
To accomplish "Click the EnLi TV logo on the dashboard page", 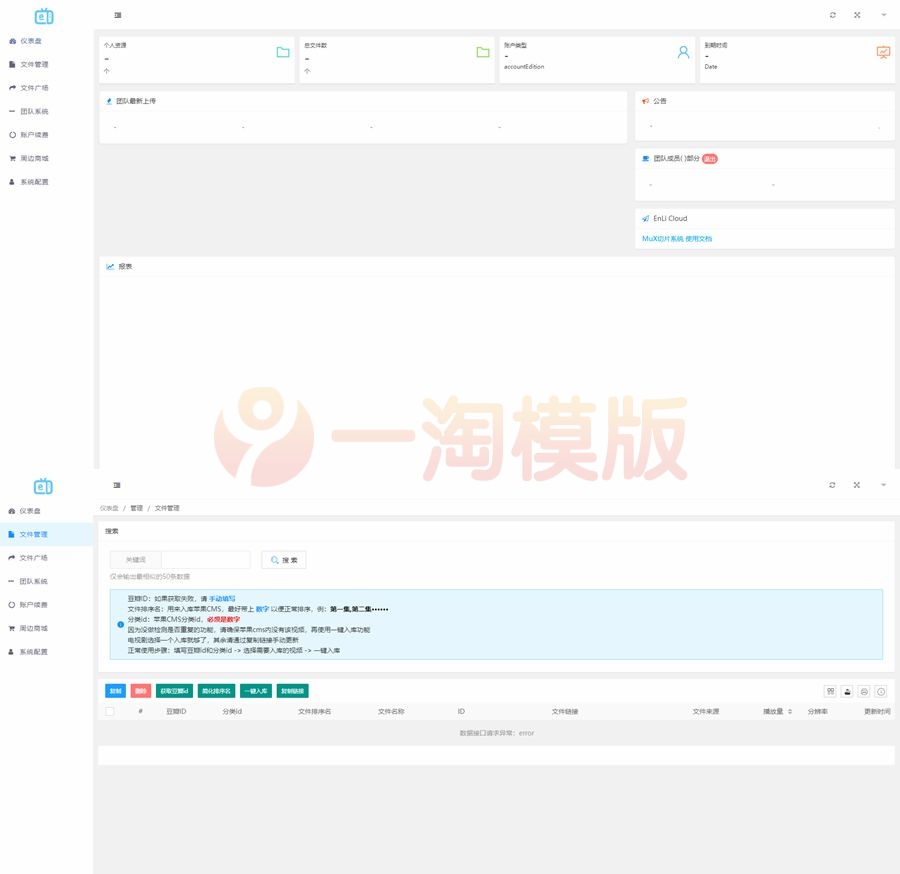I will click(44, 17).
